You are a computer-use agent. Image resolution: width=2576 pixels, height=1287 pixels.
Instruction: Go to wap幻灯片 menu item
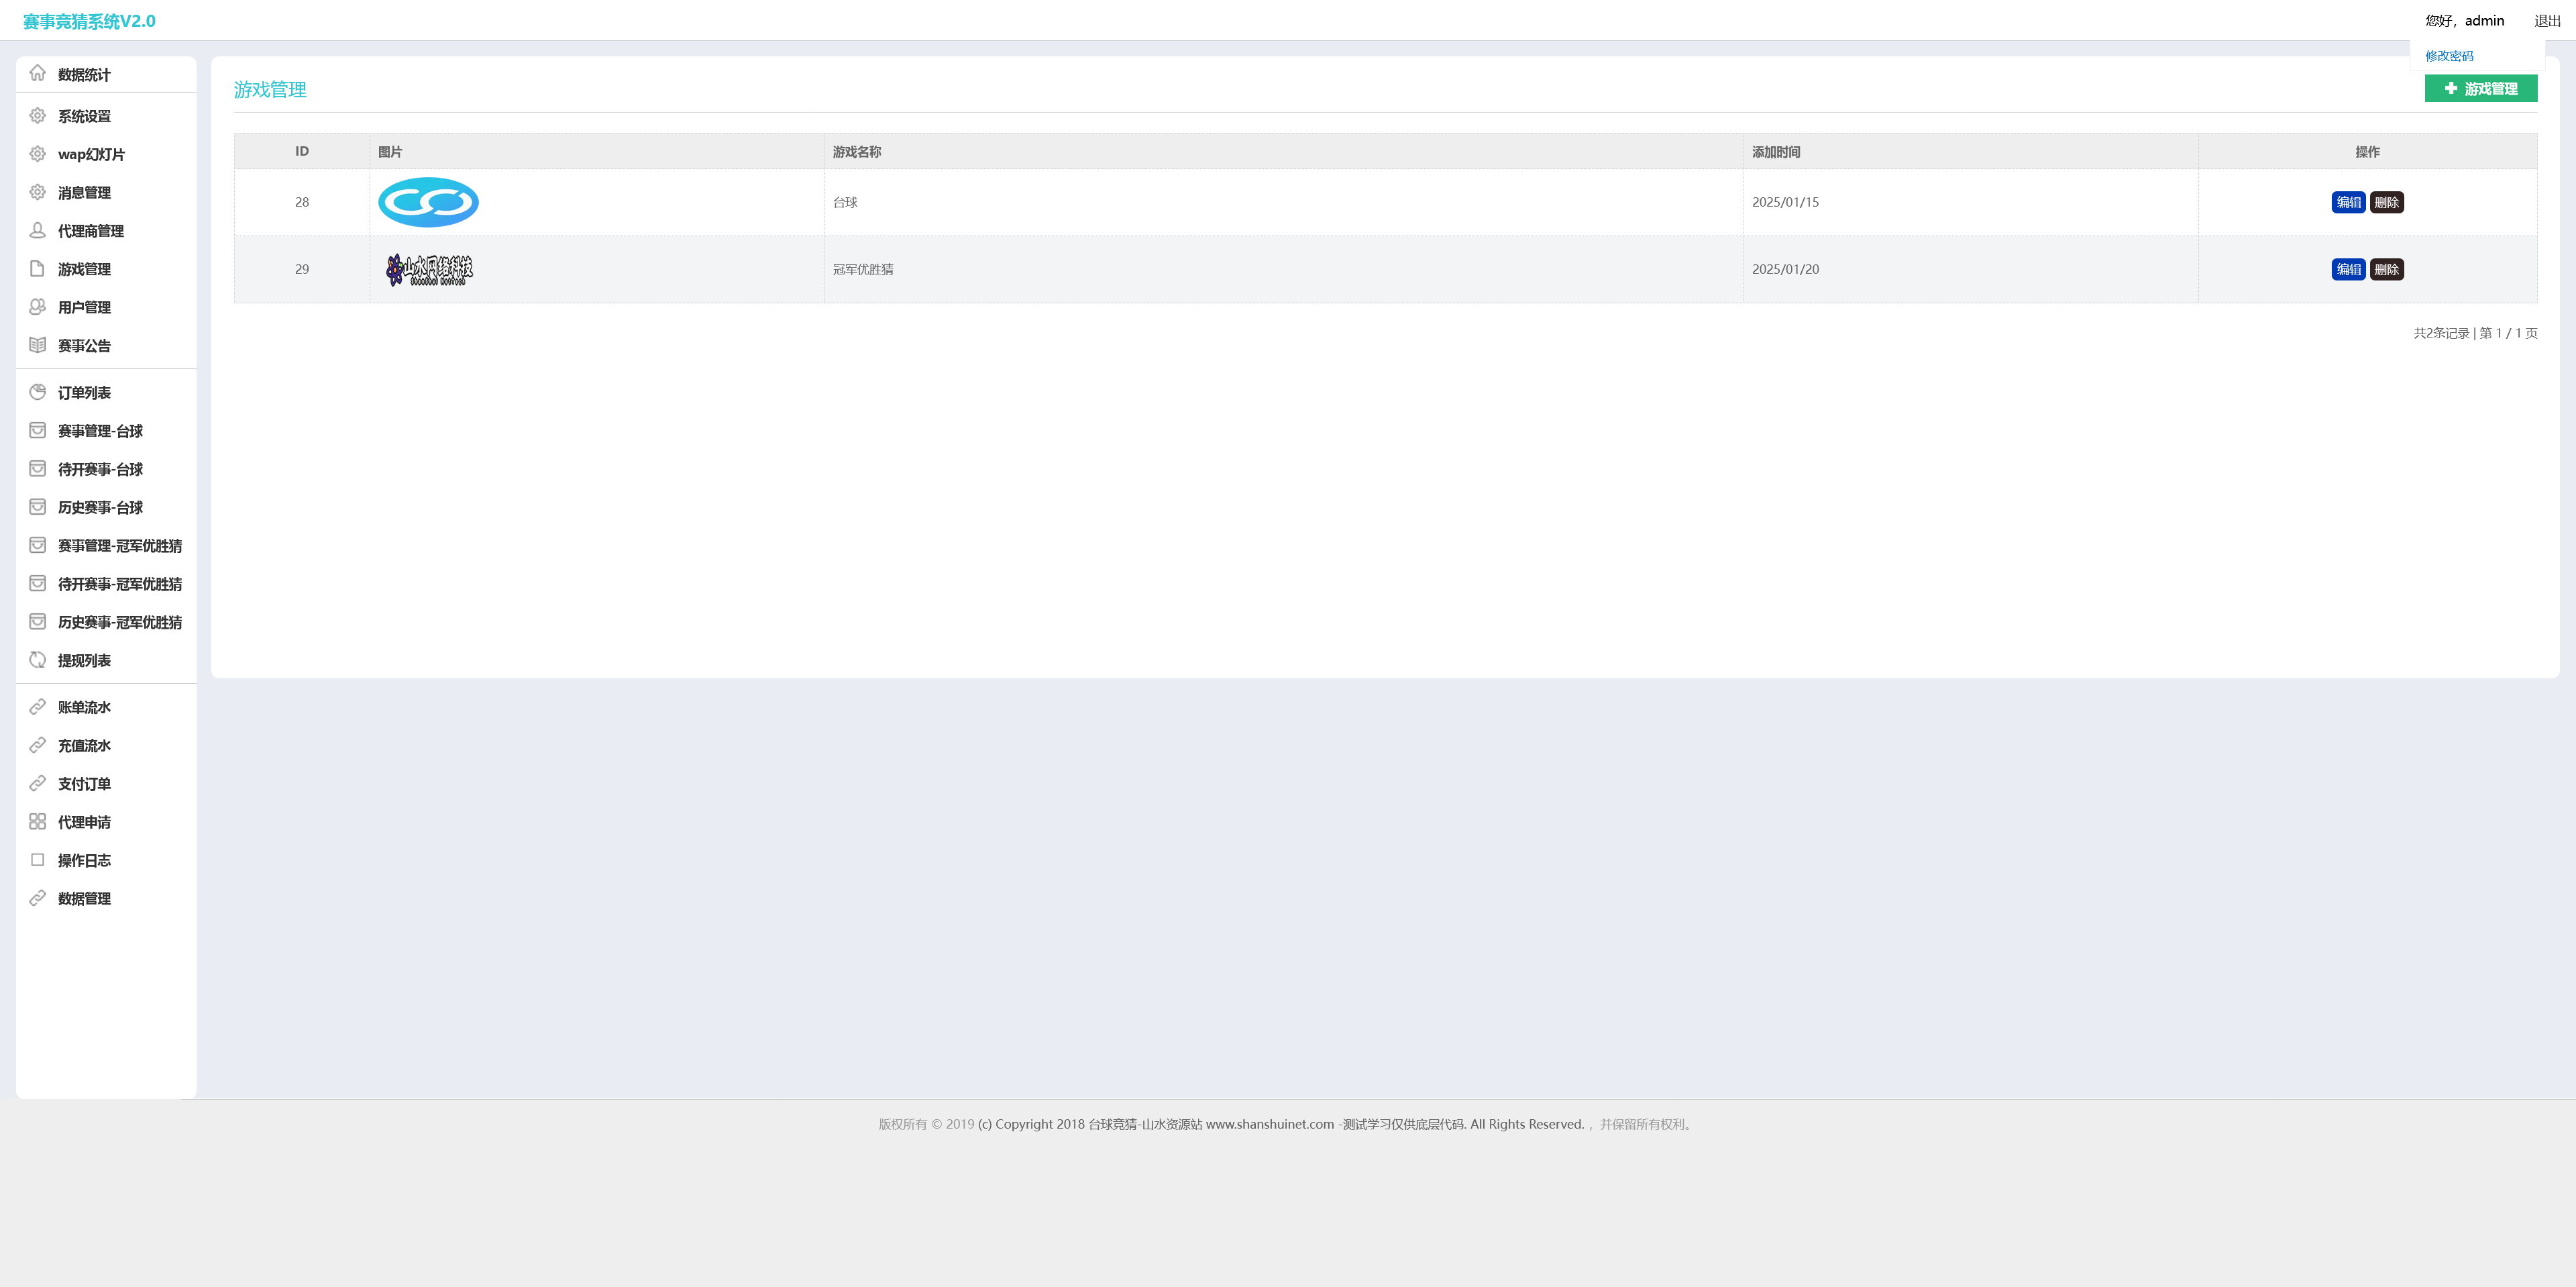tap(91, 154)
